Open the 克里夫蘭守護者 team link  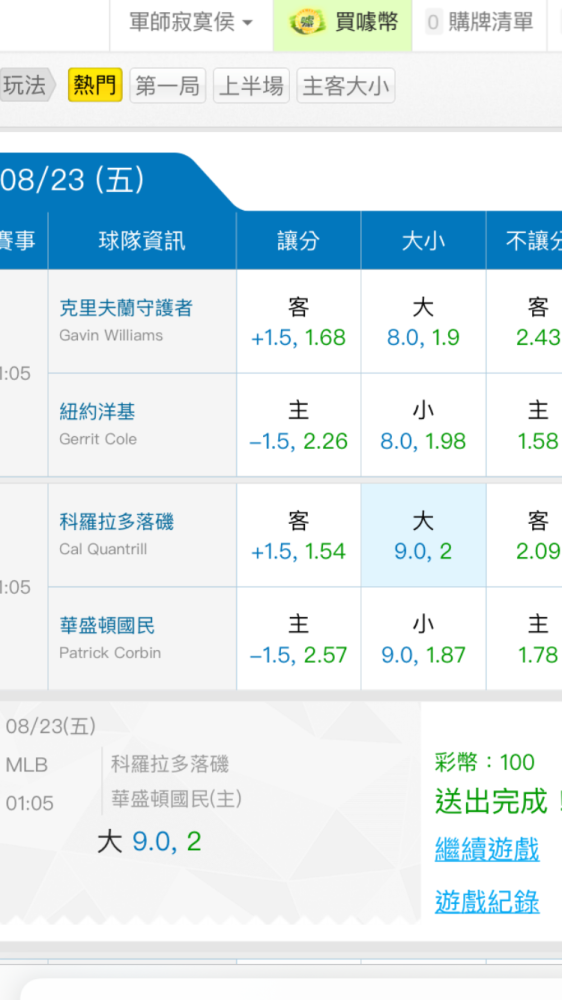tap(126, 308)
